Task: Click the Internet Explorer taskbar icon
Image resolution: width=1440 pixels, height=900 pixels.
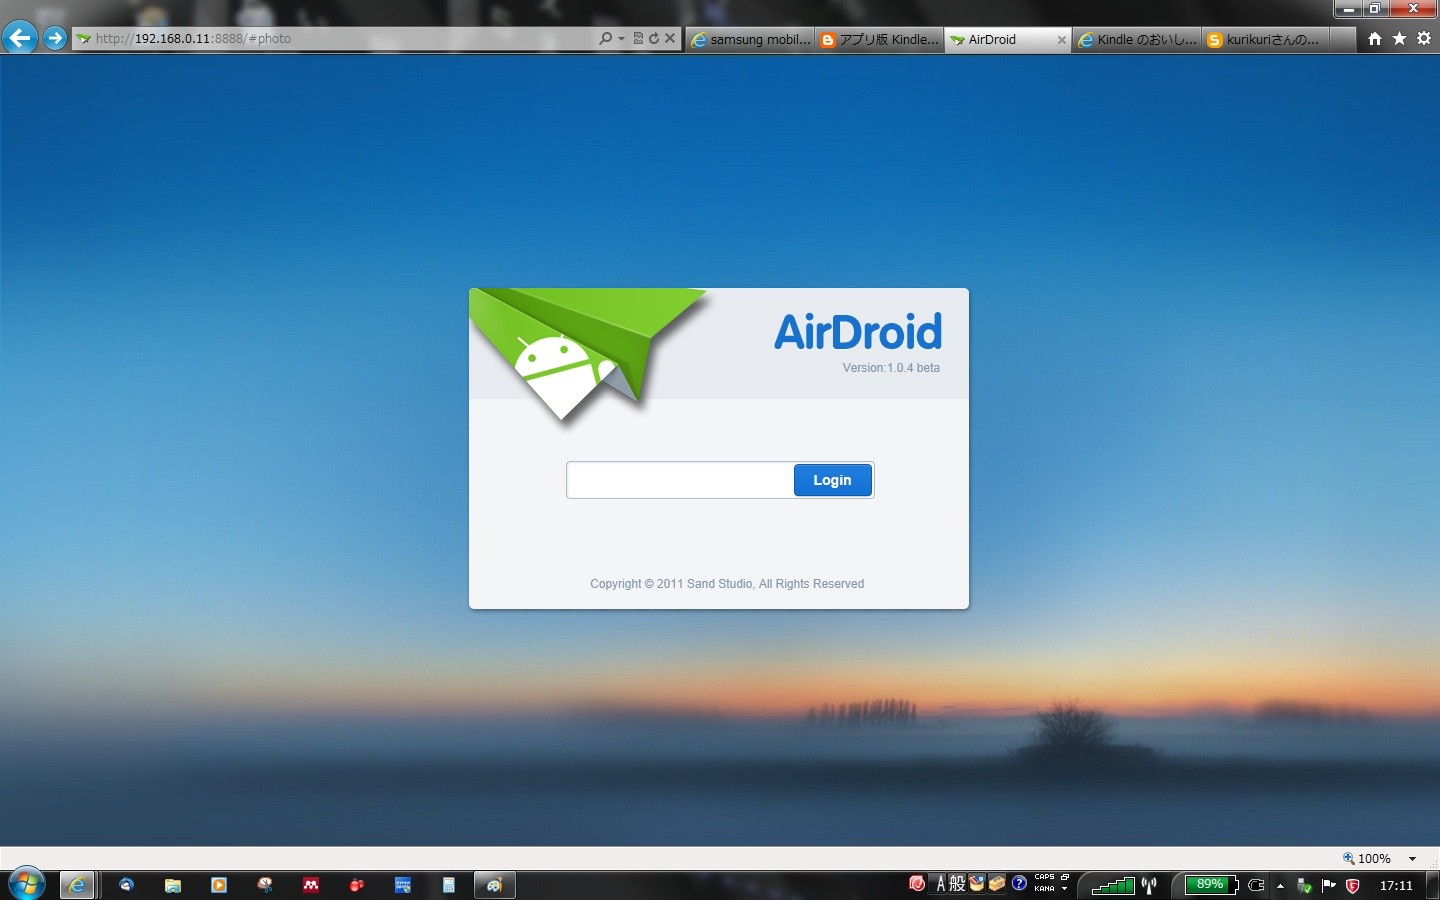Action: tap(76, 885)
